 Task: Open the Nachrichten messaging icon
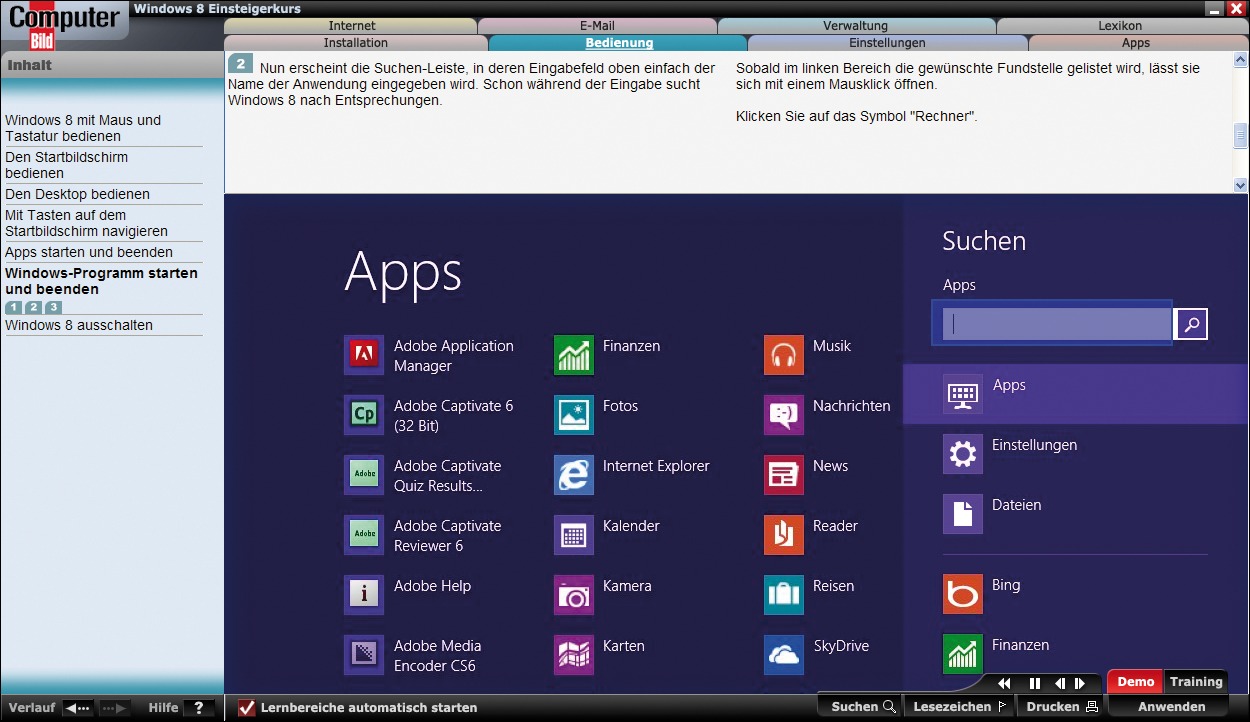click(783, 415)
